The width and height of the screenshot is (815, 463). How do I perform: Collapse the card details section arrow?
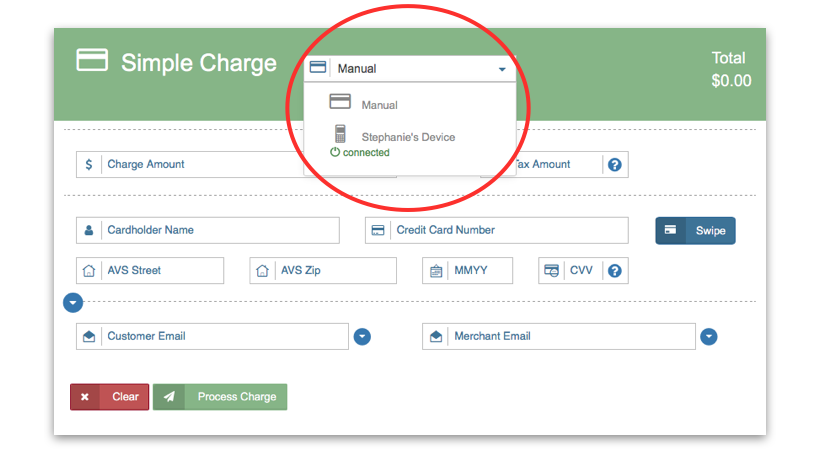(x=73, y=302)
